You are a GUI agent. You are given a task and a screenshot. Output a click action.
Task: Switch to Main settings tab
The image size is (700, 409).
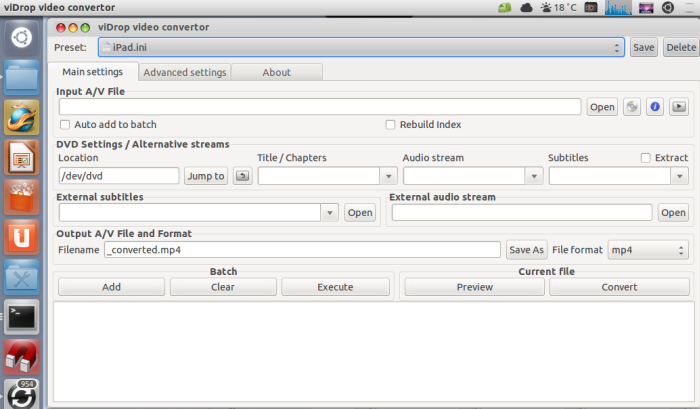click(92, 72)
